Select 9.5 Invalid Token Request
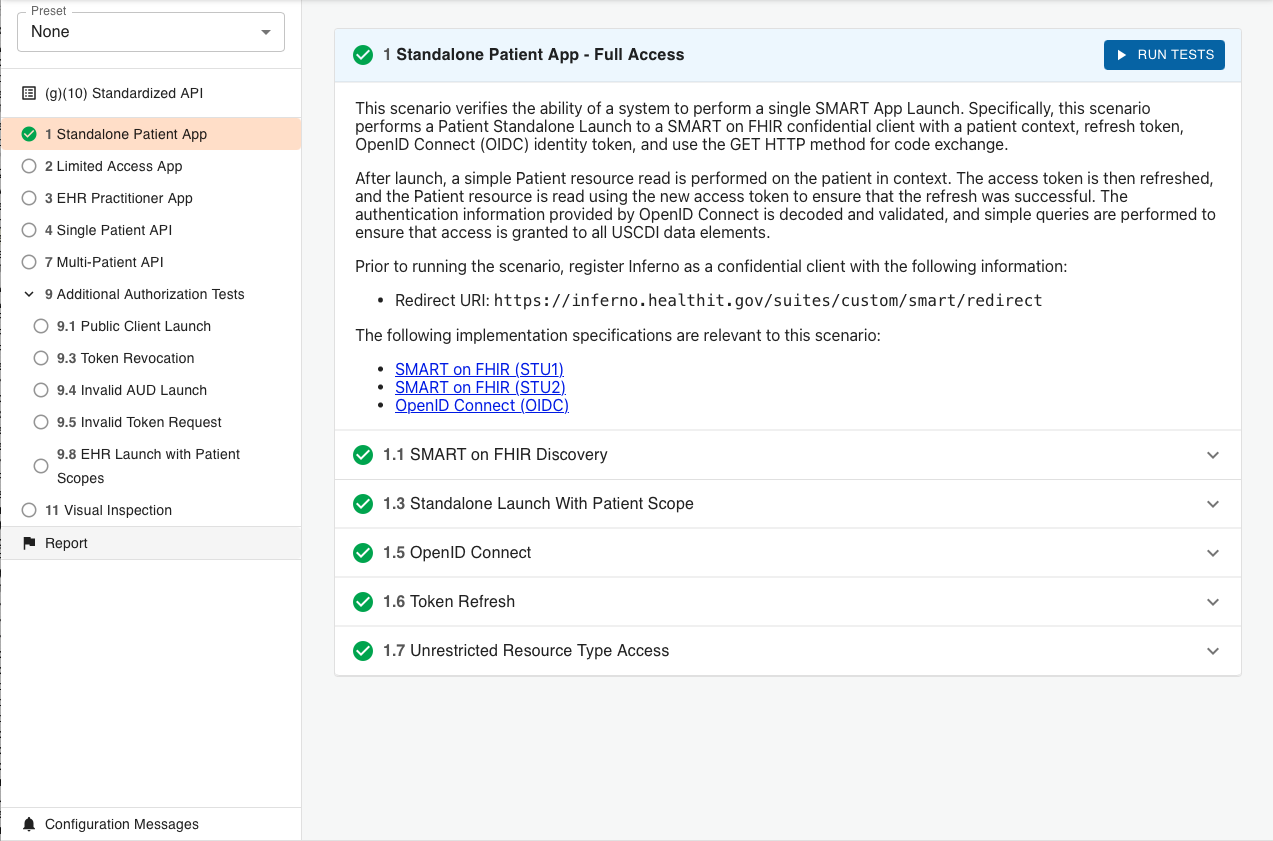The width and height of the screenshot is (1273, 841). [x=150, y=422]
